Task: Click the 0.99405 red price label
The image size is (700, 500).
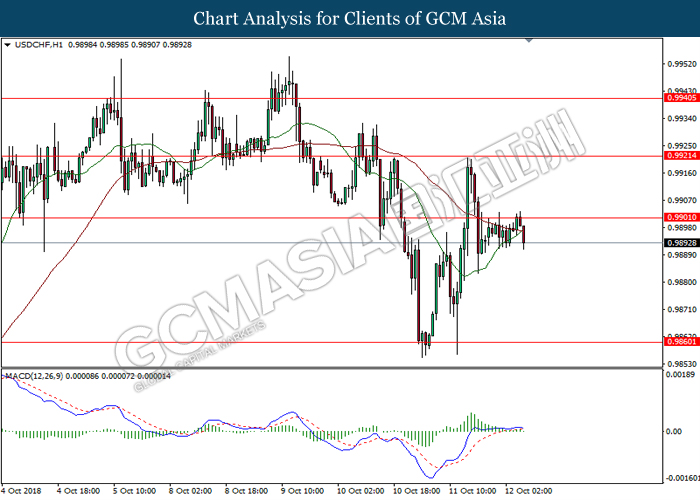Action: (x=682, y=98)
